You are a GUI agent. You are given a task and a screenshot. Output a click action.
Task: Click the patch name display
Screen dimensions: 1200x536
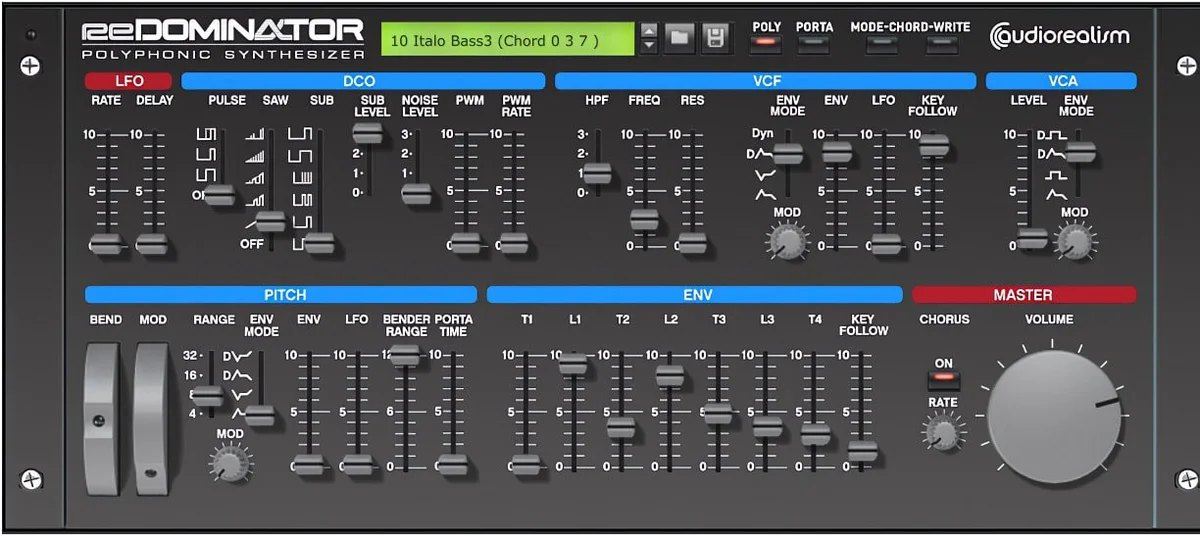[508, 40]
